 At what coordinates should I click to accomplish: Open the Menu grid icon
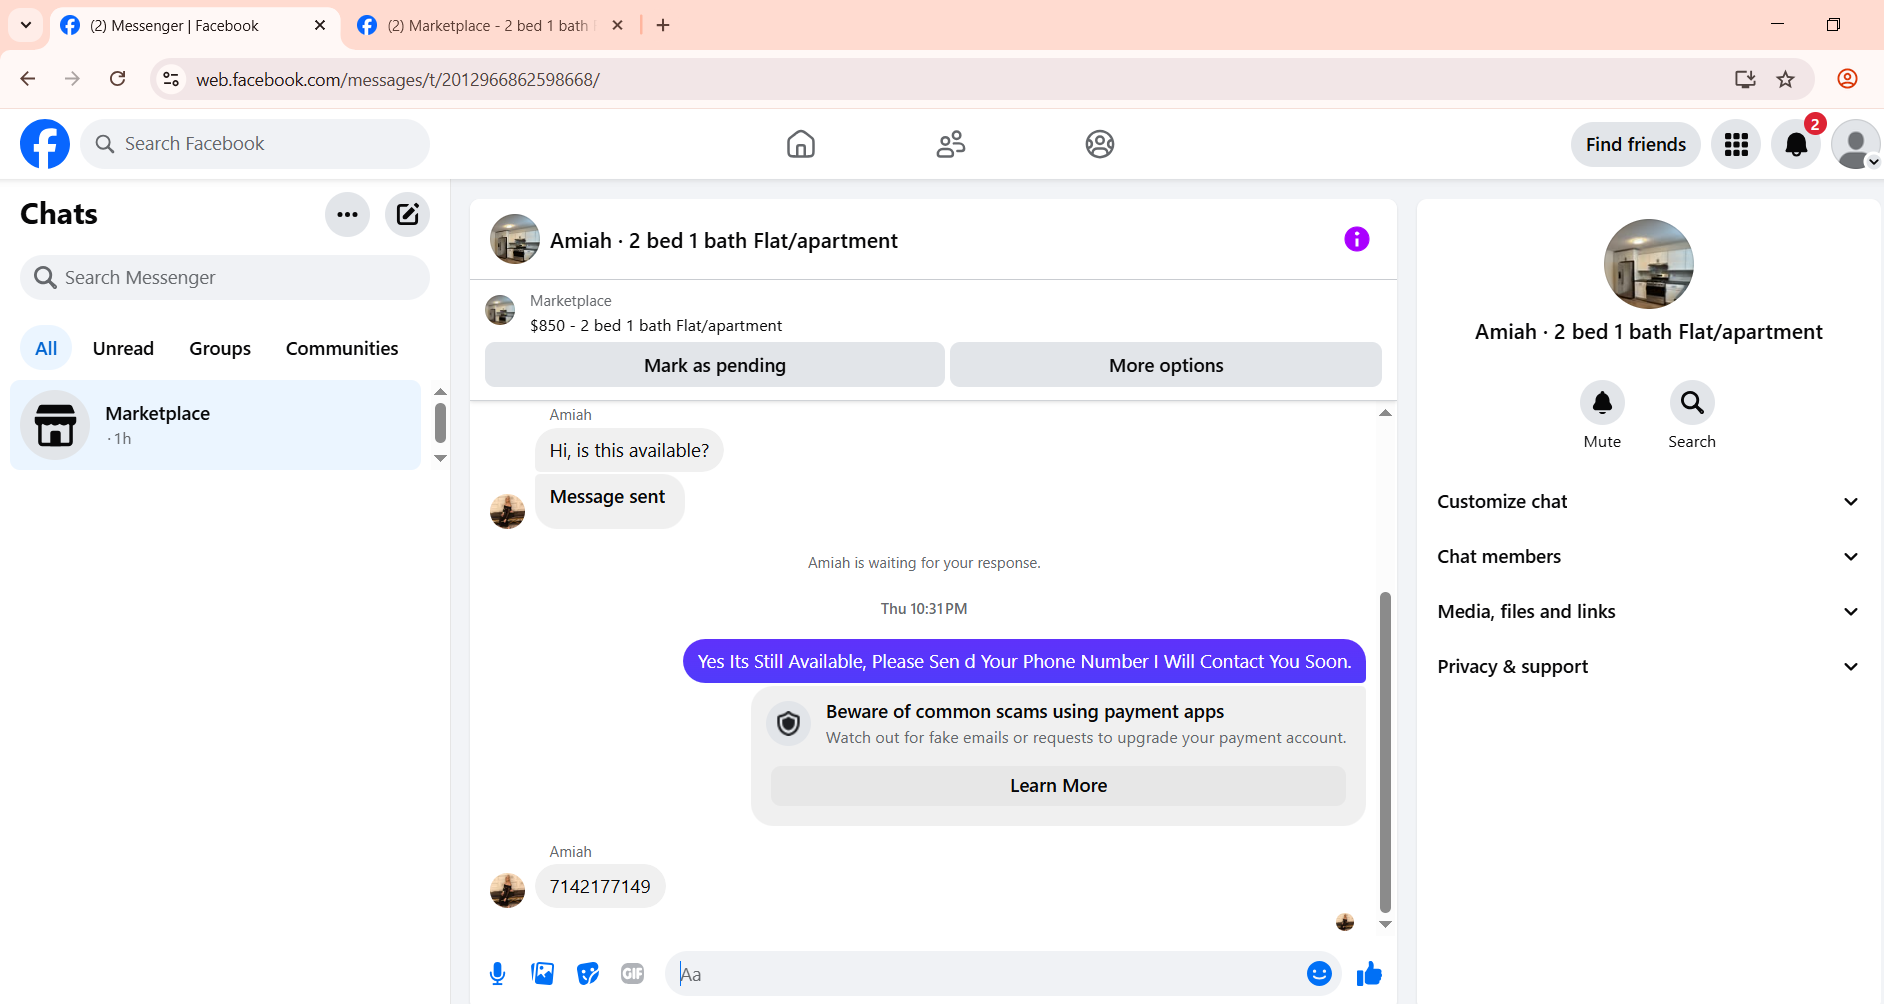coord(1736,145)
